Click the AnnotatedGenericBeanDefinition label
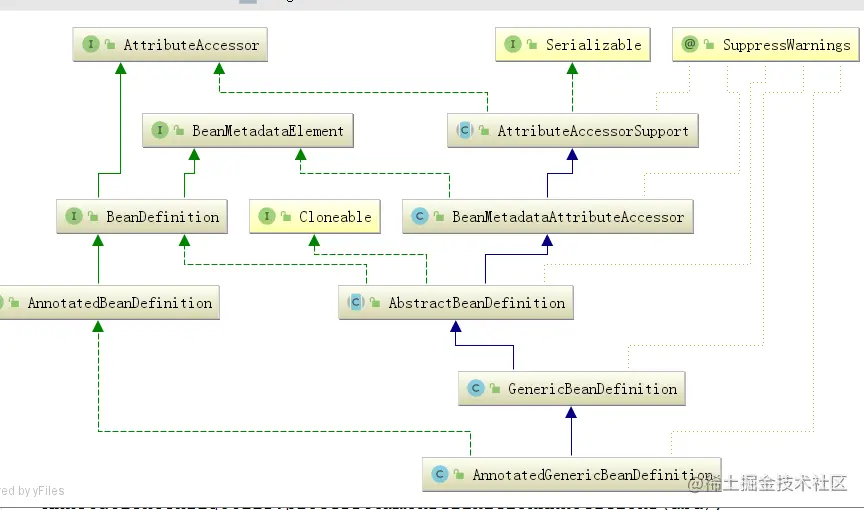The image size is (864, 510). [x=592, y=475]
